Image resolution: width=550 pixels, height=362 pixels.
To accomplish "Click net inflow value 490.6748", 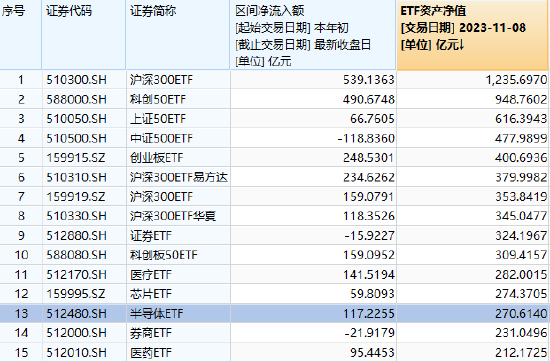I will (x=369, y=100).
